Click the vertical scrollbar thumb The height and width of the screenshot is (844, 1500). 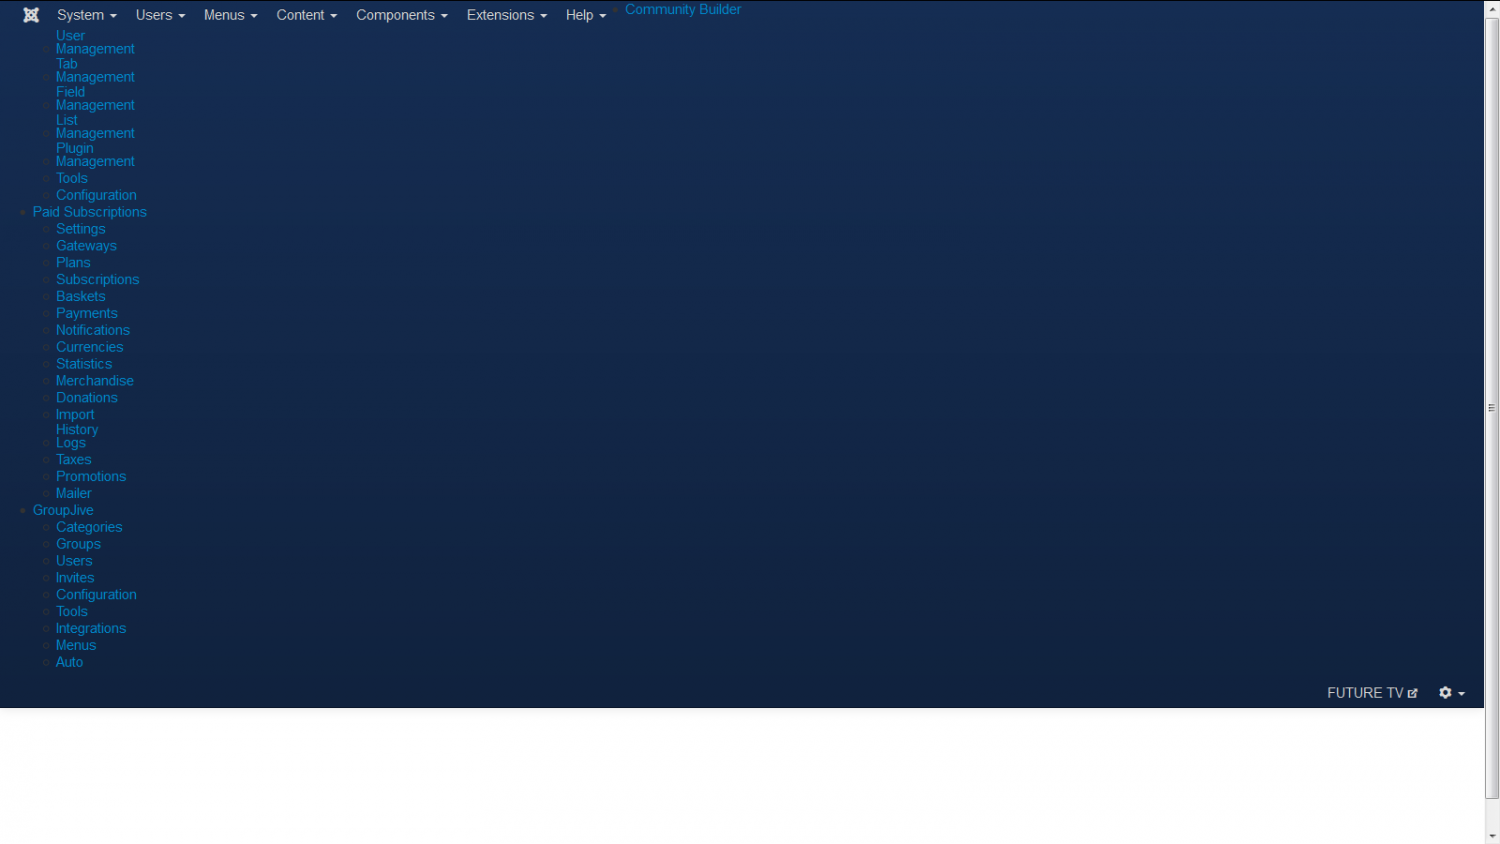tap(1492, 408)
